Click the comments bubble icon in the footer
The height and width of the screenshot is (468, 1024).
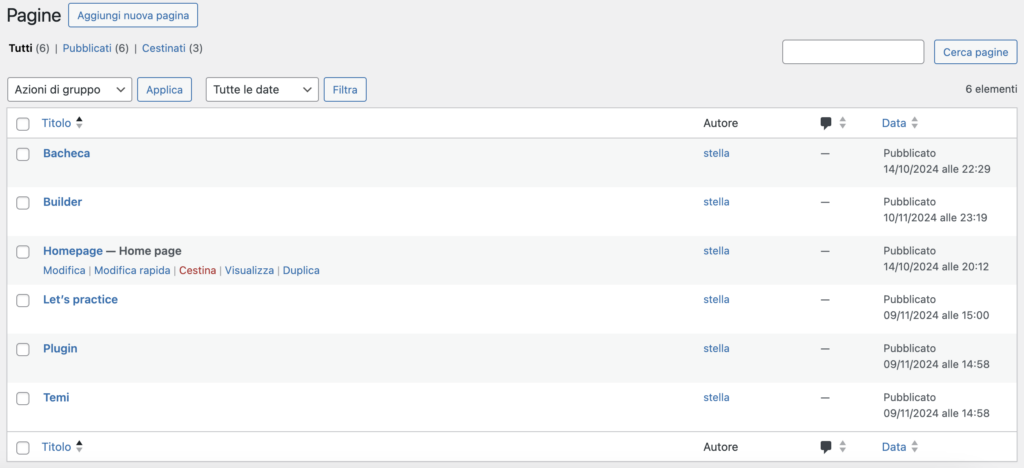point(825,447)
